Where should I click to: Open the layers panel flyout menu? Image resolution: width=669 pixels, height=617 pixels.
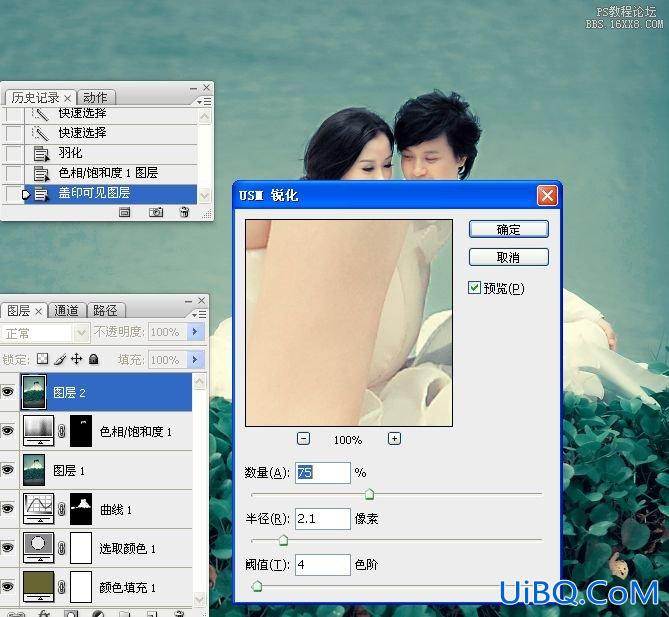199,314
